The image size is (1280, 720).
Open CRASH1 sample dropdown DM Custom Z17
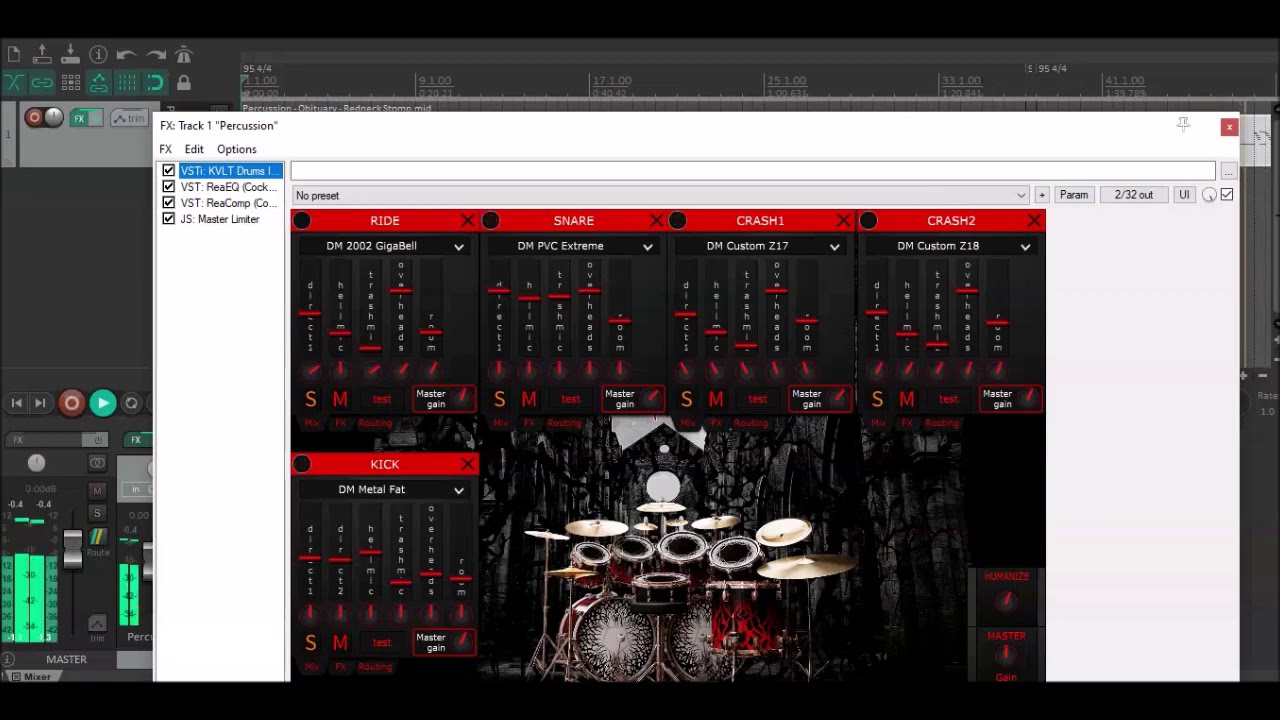click(x=761, y=246)
